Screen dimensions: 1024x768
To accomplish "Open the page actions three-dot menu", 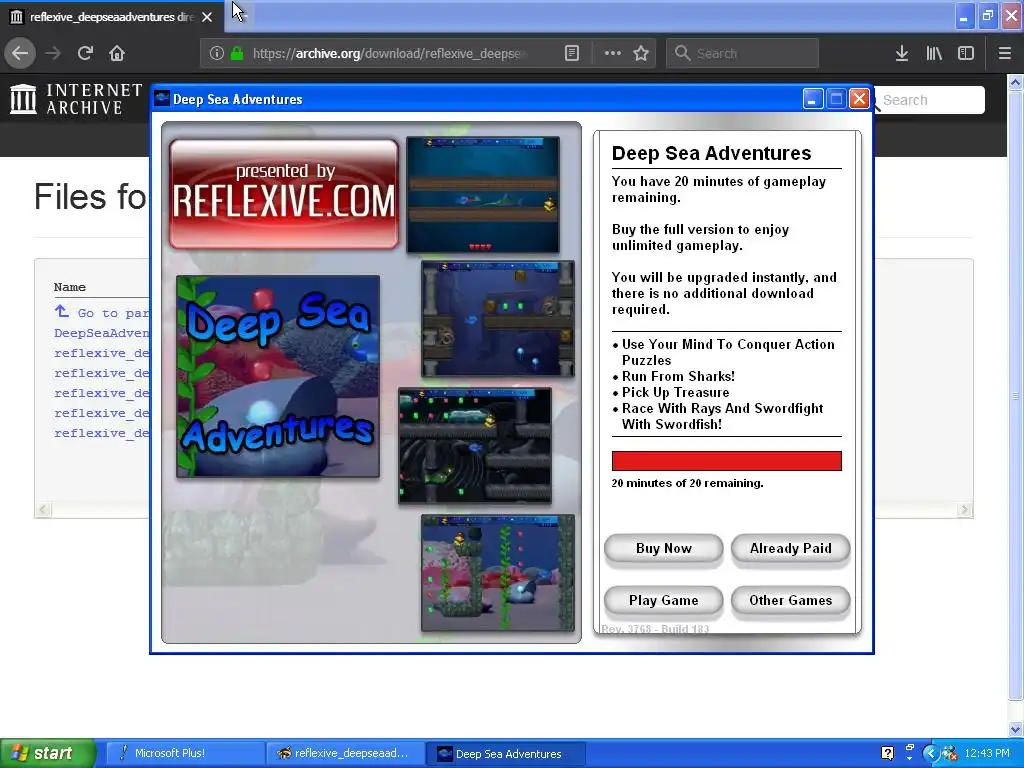I will pyautogui.click(x=613, y=54).
